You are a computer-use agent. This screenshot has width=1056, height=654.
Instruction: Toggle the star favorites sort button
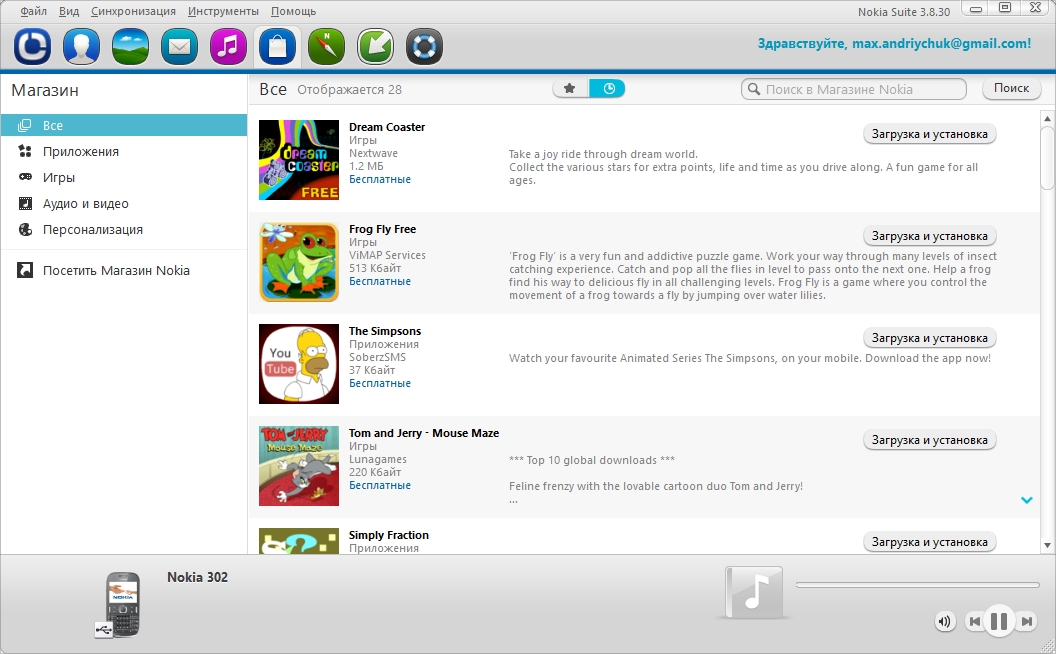click(x=570, y=88)
